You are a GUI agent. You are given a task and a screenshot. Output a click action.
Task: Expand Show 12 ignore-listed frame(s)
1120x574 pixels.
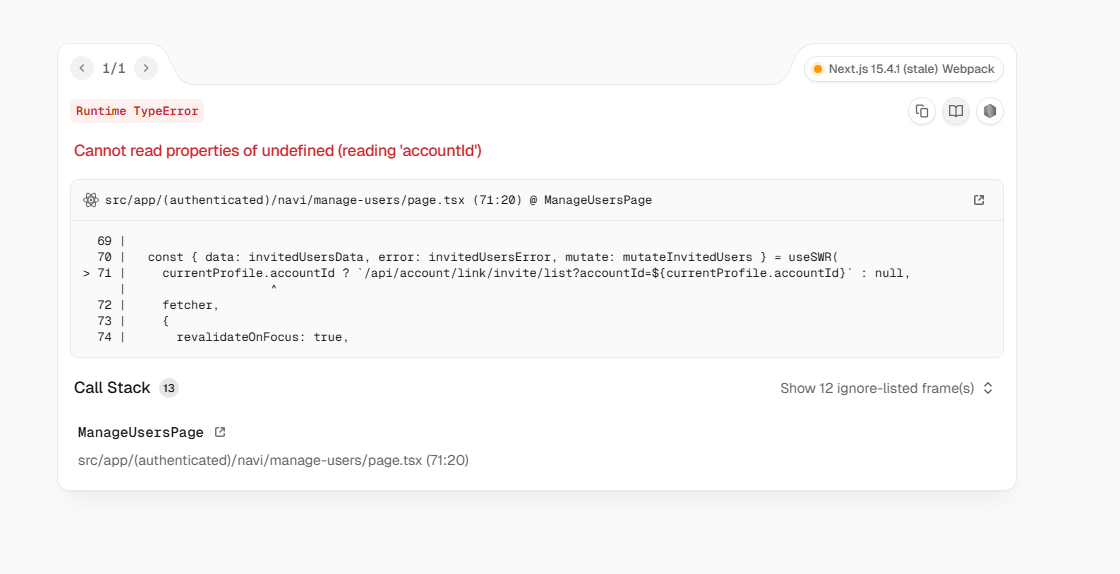[886, 388]
